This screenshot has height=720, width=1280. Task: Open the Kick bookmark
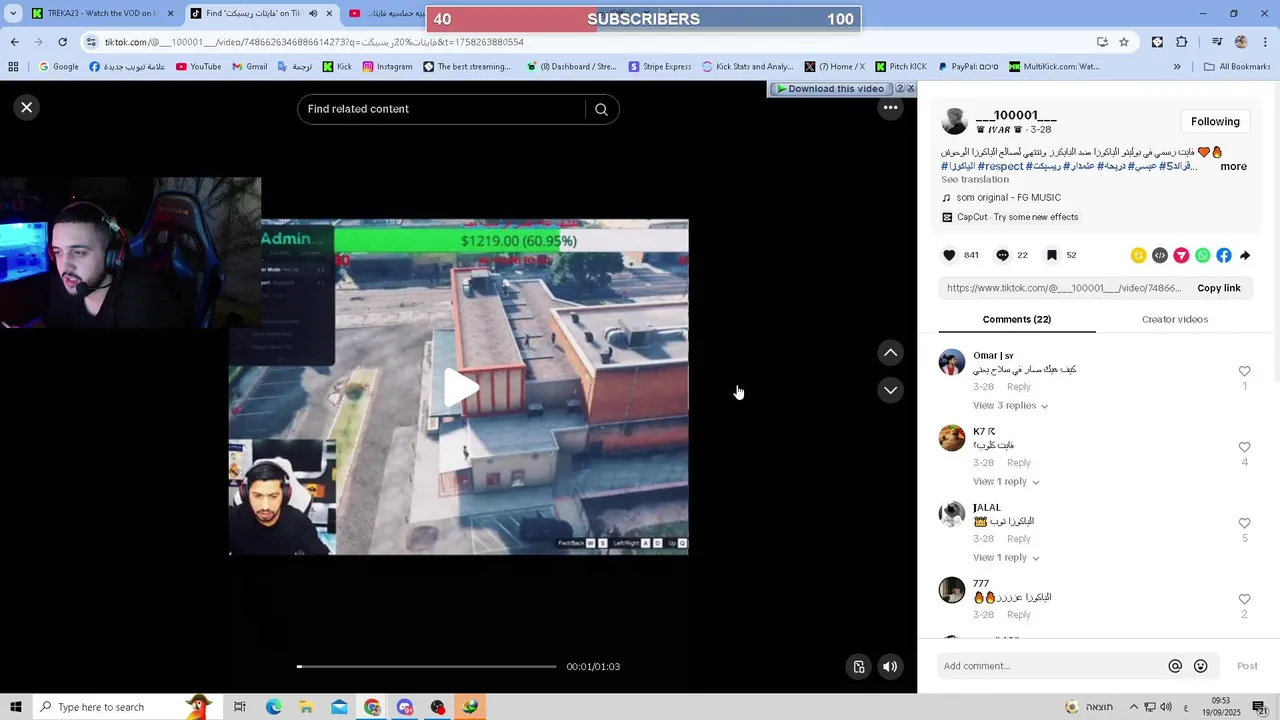[336, 67]
